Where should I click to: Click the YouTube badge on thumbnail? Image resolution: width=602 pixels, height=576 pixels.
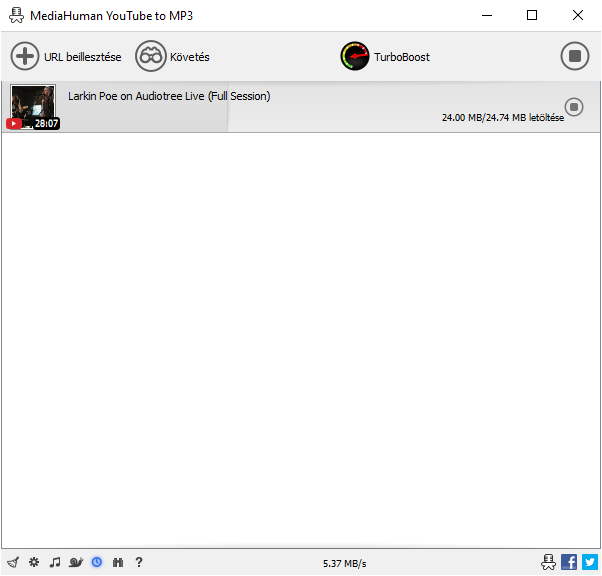point(14,123)
